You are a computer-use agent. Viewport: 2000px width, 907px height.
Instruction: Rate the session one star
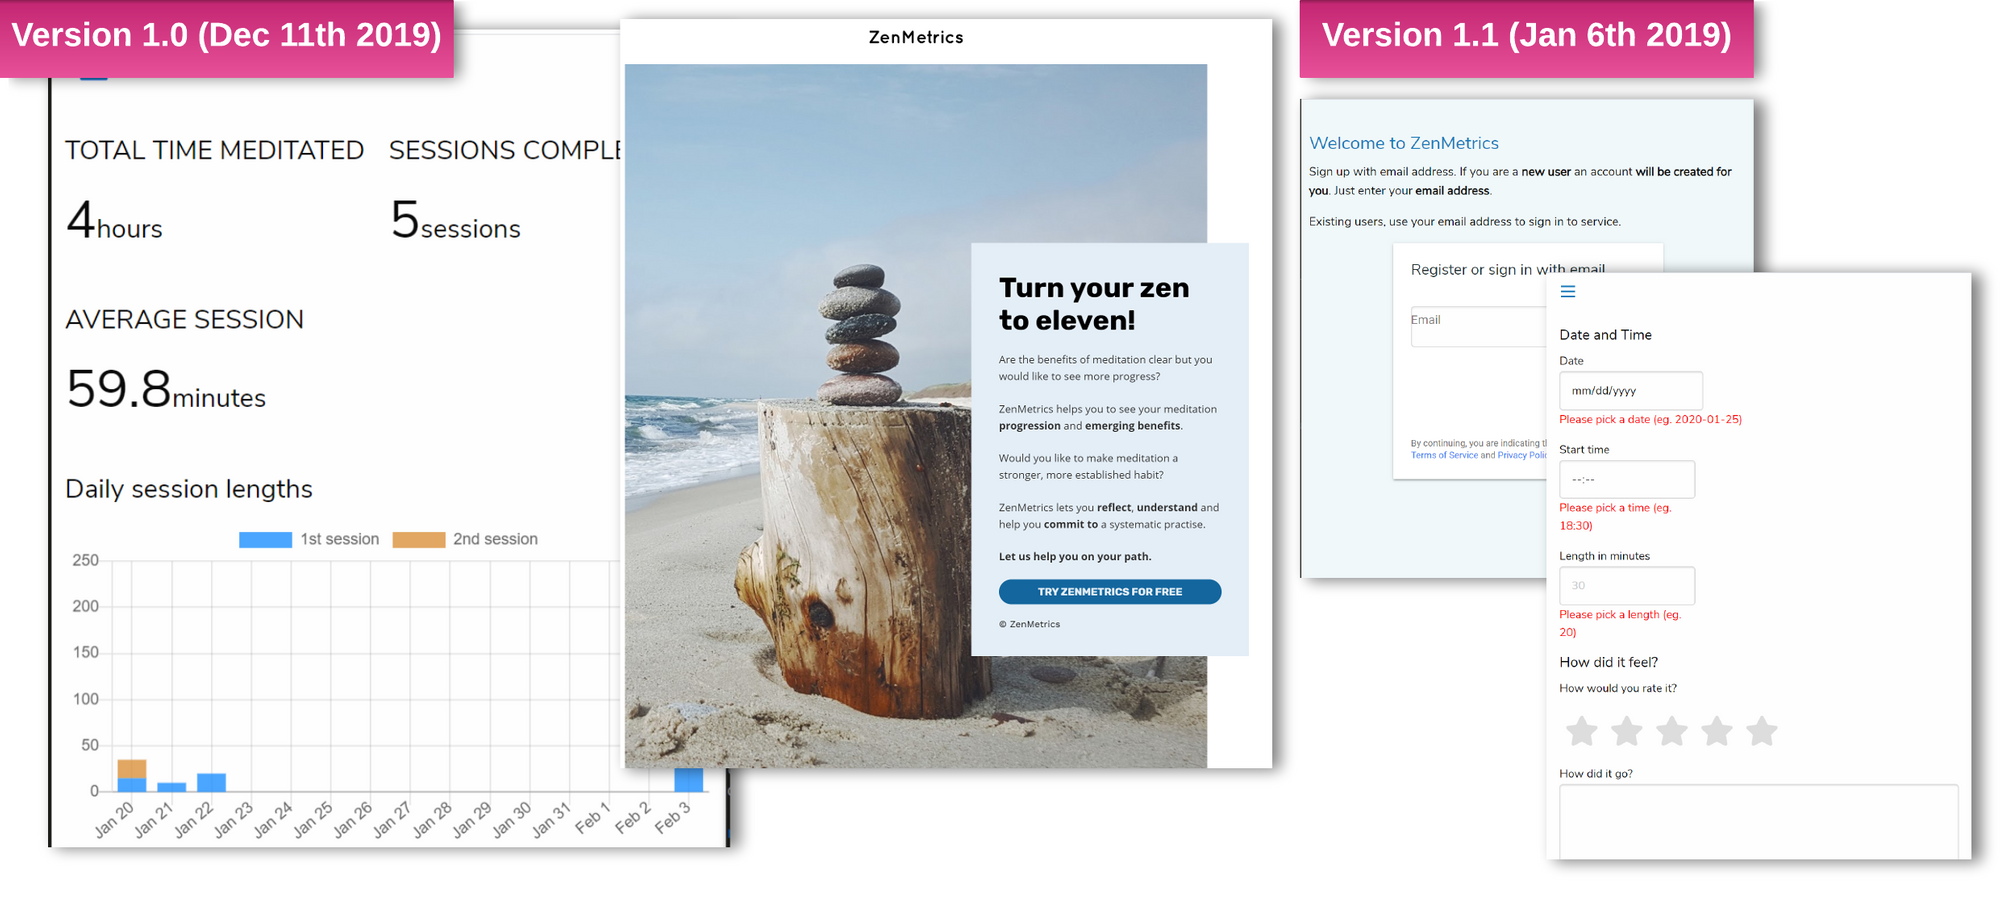pos(1581,731)
